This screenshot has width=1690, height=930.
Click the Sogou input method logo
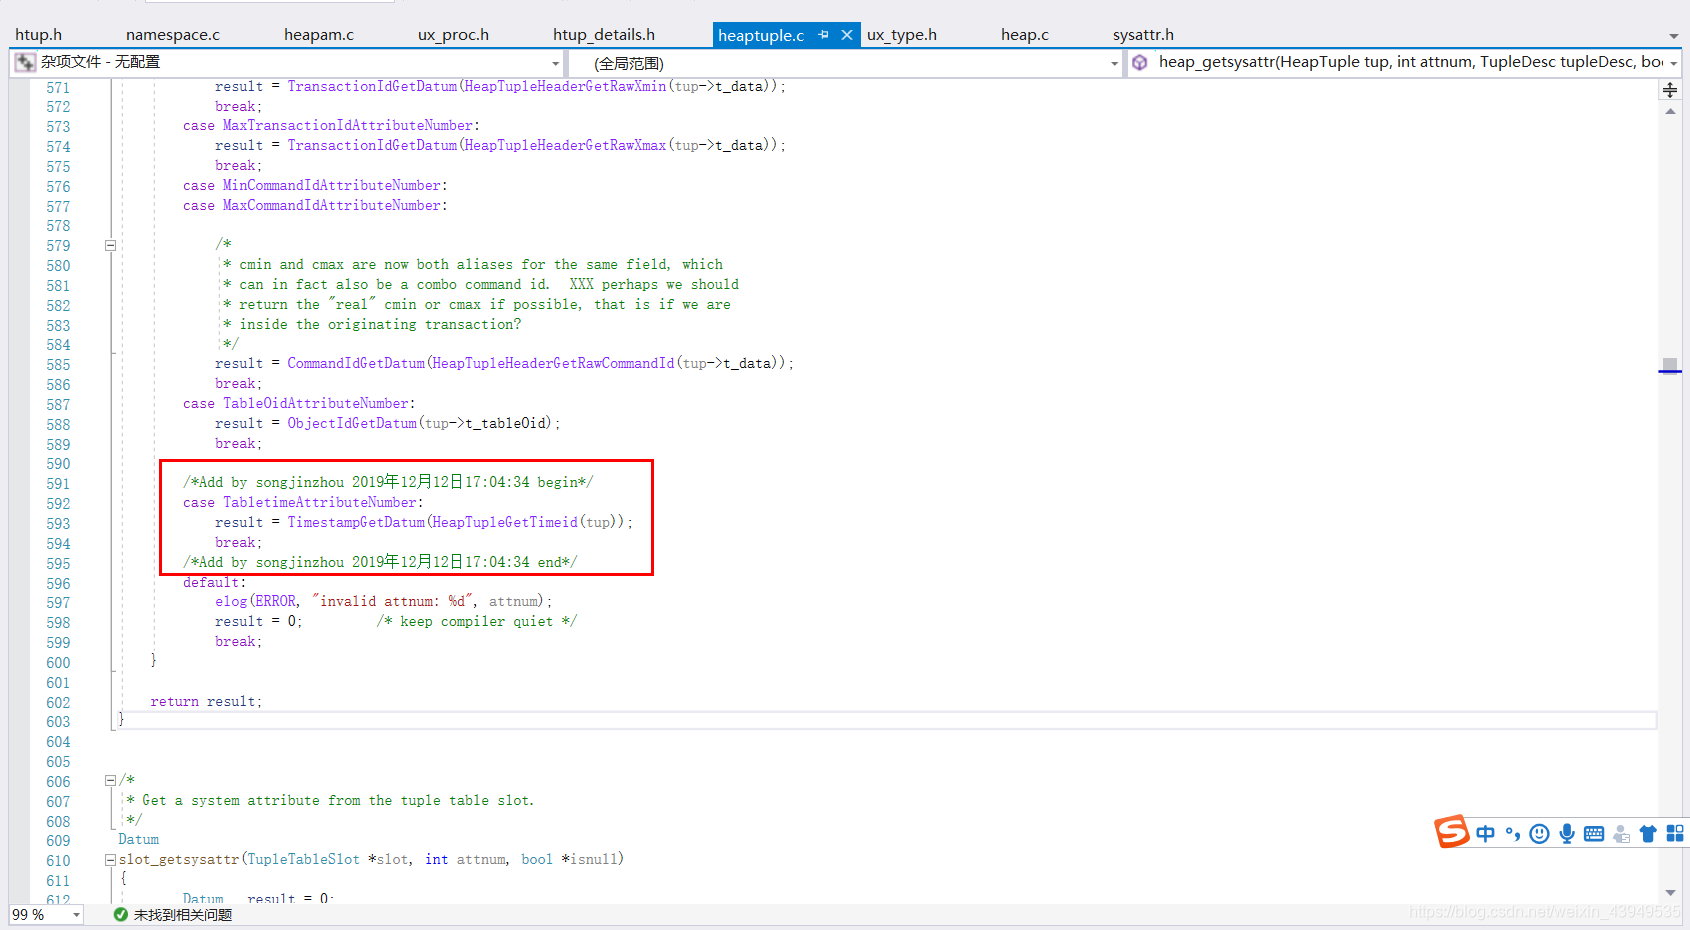pos(1452,831)
